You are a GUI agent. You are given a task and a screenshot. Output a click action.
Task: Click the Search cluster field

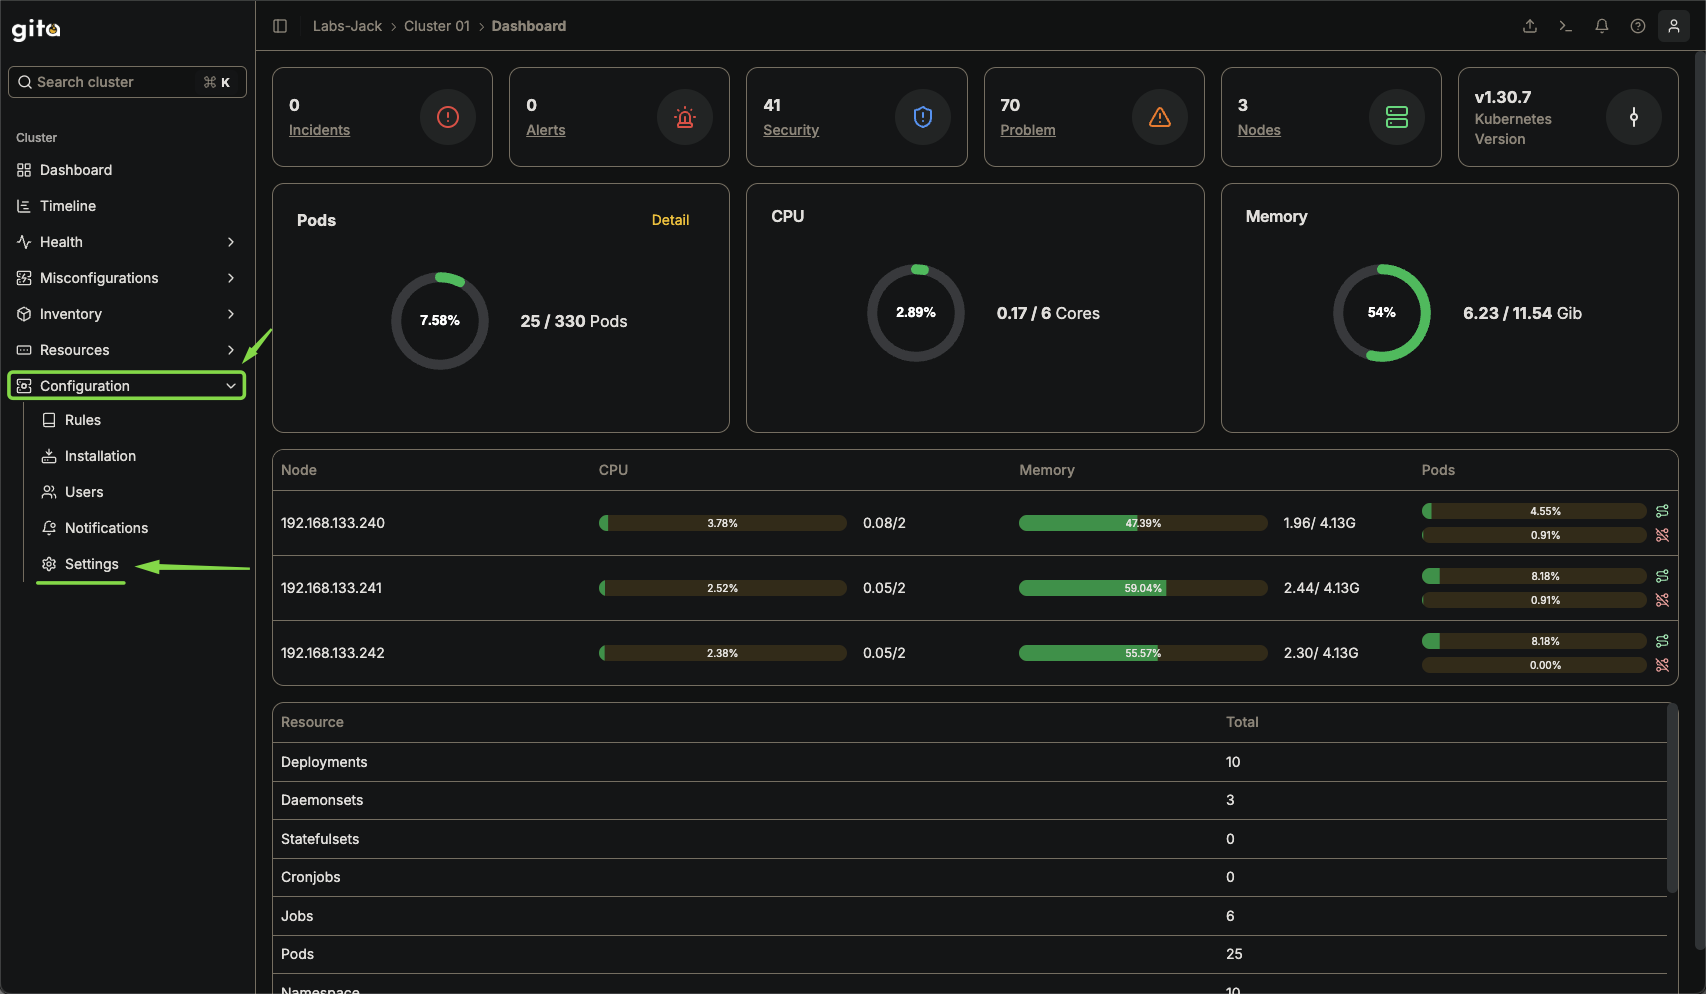(x=127, y=82)
